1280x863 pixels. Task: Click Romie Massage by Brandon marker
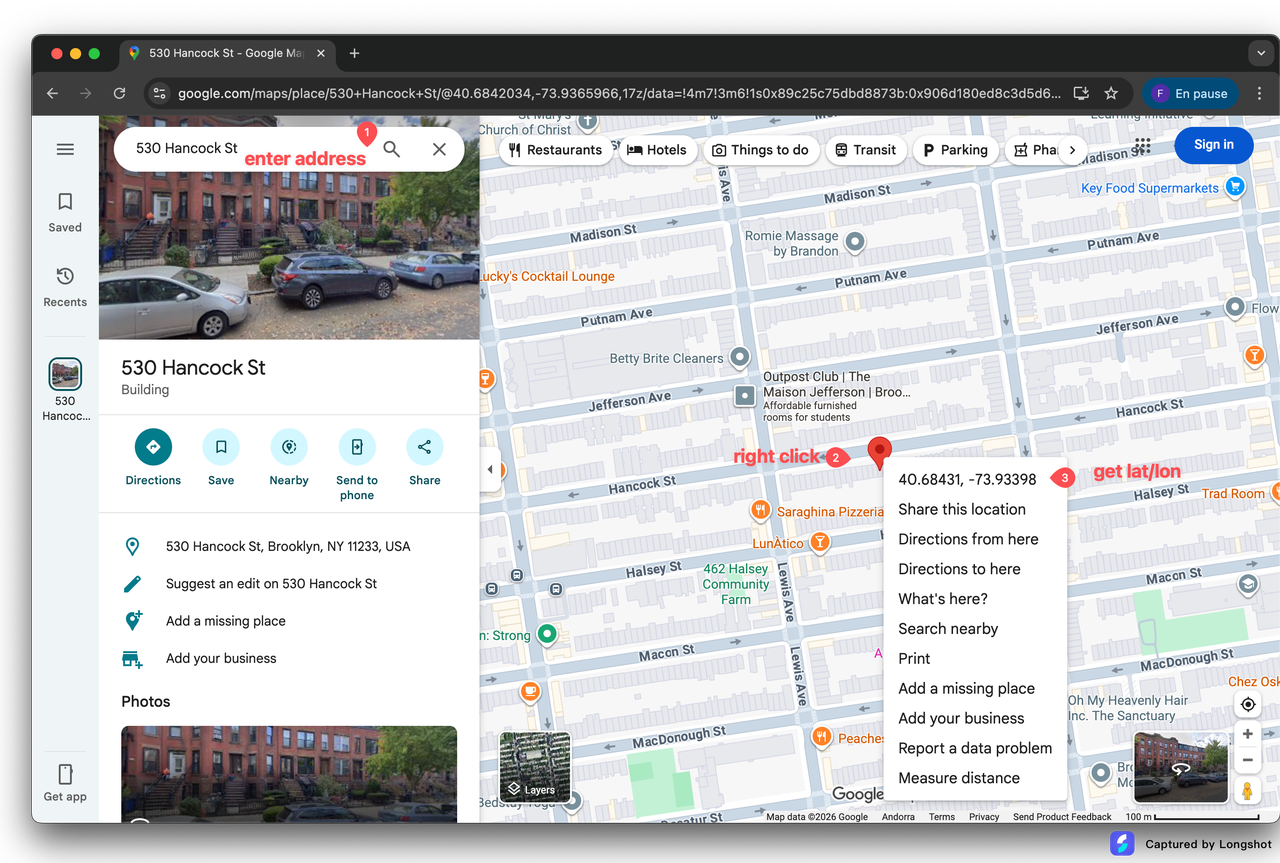click(855, 242)
